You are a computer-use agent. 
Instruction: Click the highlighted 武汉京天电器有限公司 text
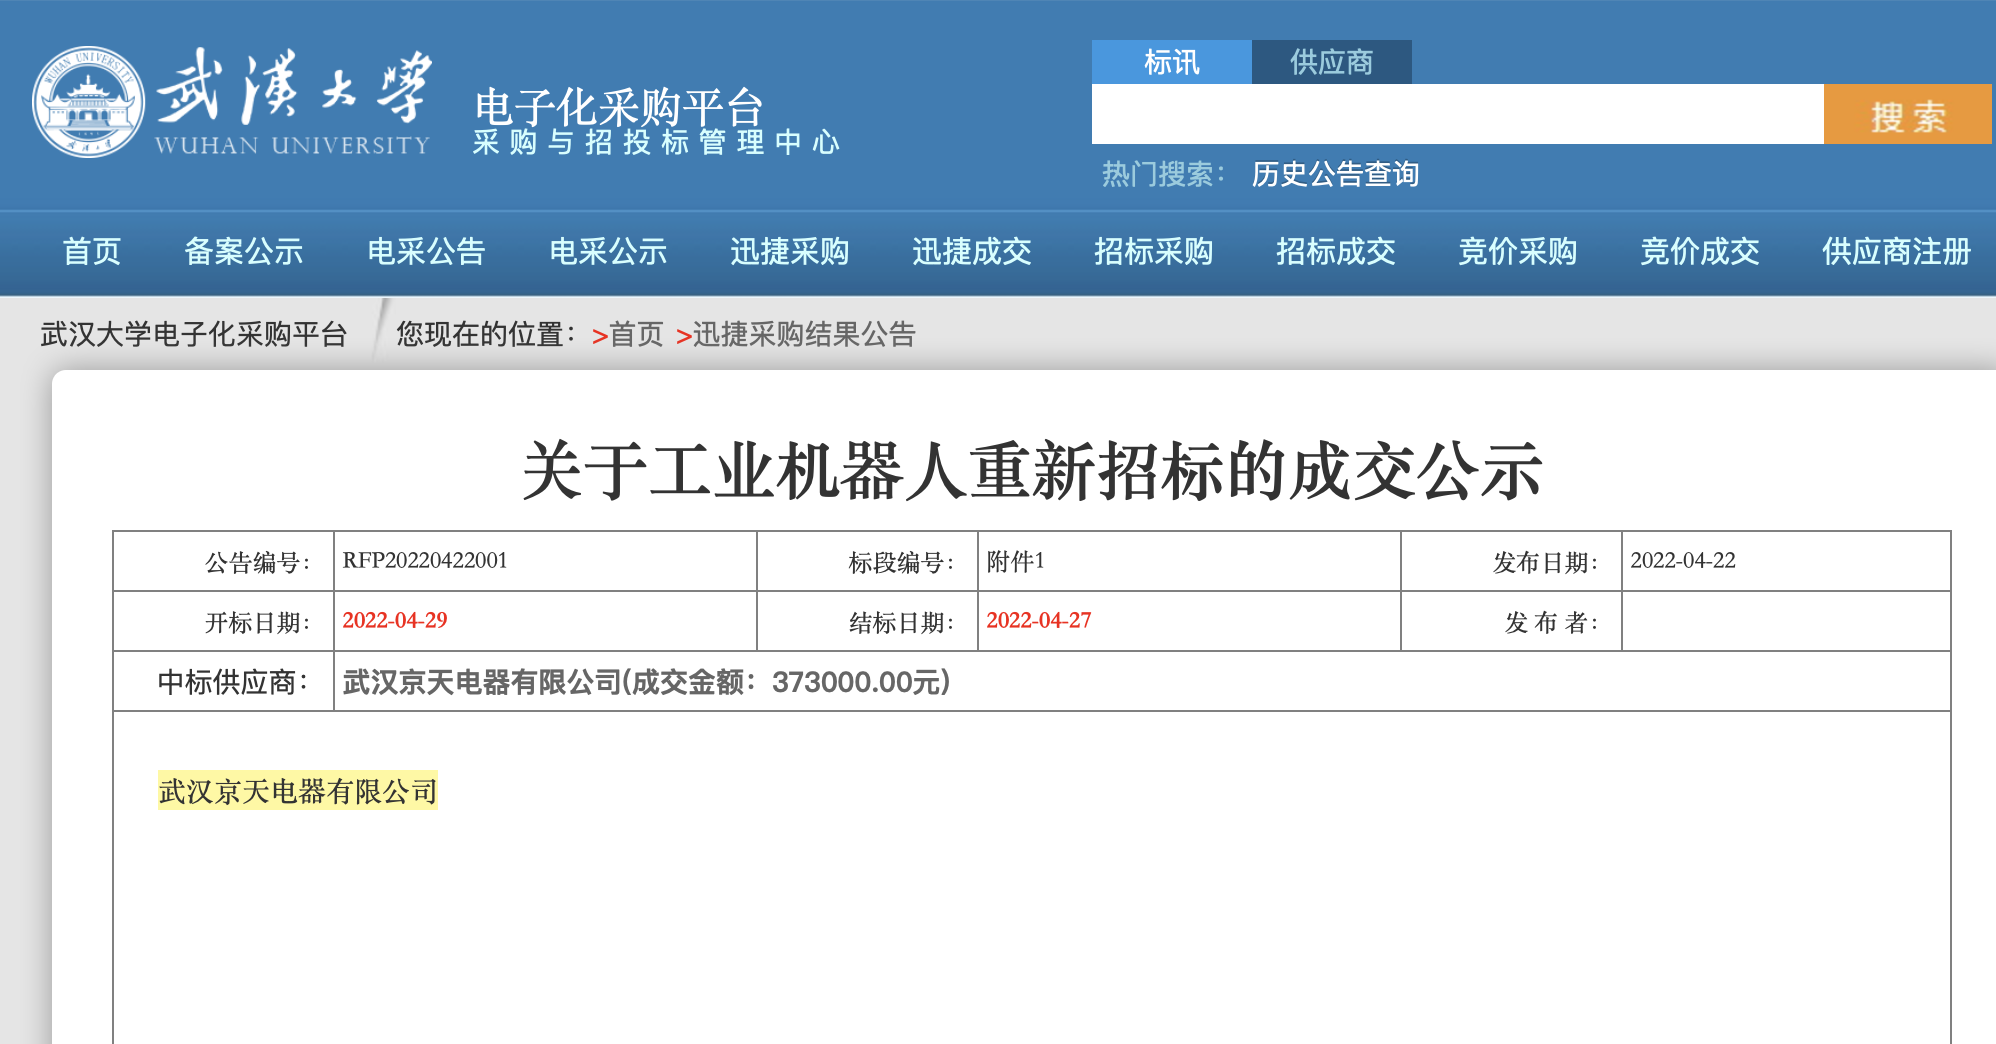coord(298,791)
